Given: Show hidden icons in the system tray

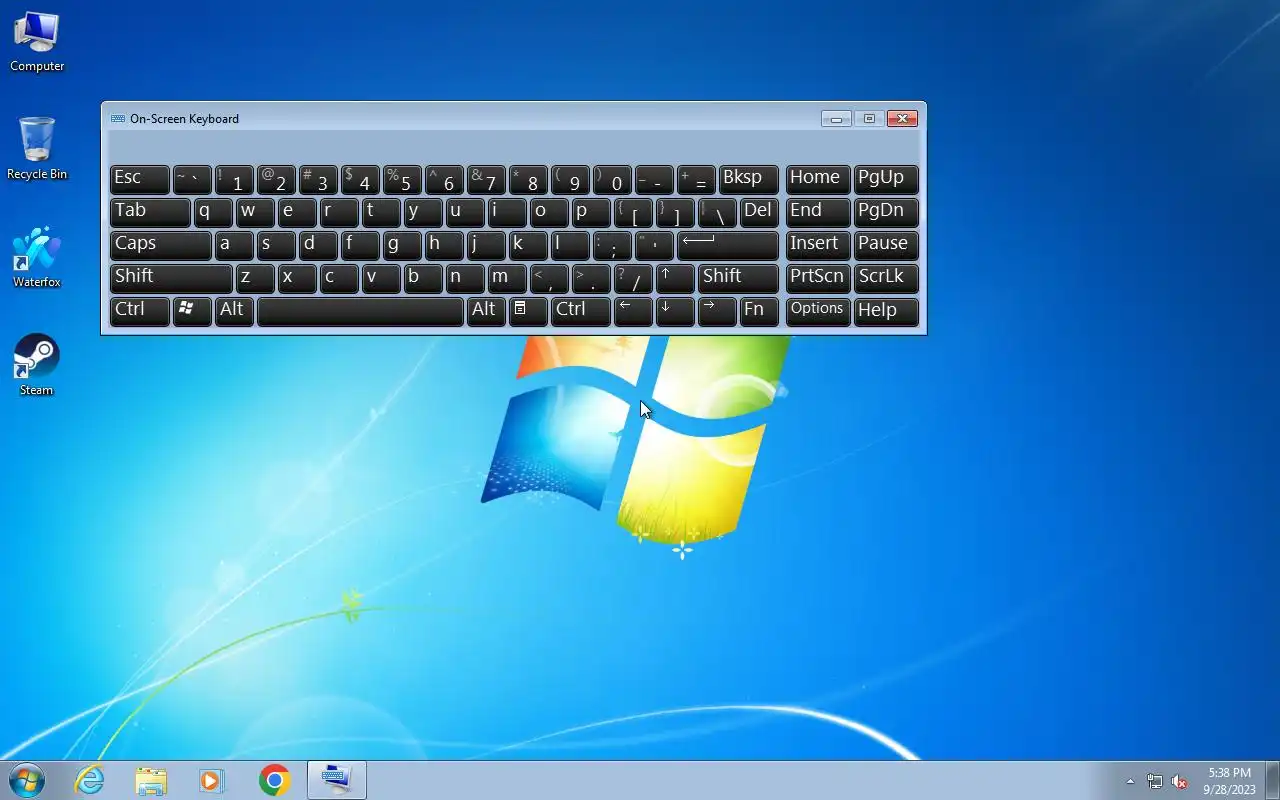Looking at the screenshot, I should [1130, 781].
